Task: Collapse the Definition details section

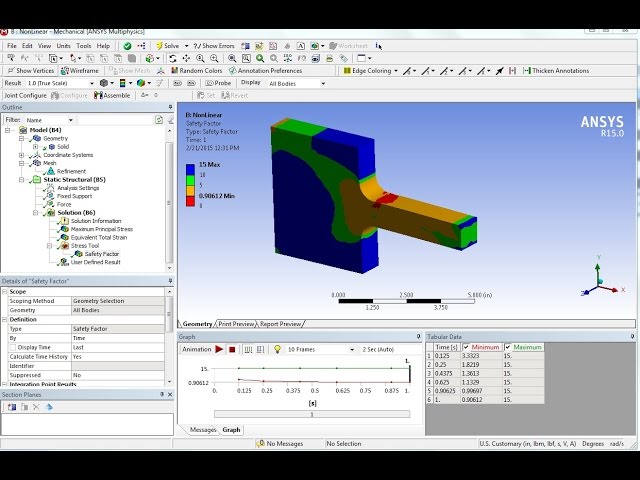Action: 5,320
